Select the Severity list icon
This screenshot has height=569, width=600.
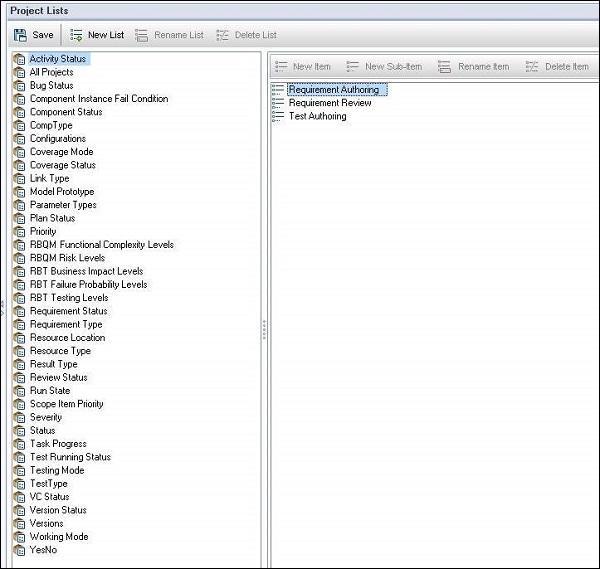point(19,417)
